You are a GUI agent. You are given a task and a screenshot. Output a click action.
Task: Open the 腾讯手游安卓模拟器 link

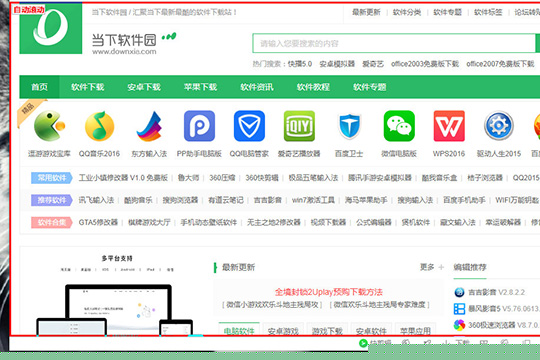click(380, 178)
